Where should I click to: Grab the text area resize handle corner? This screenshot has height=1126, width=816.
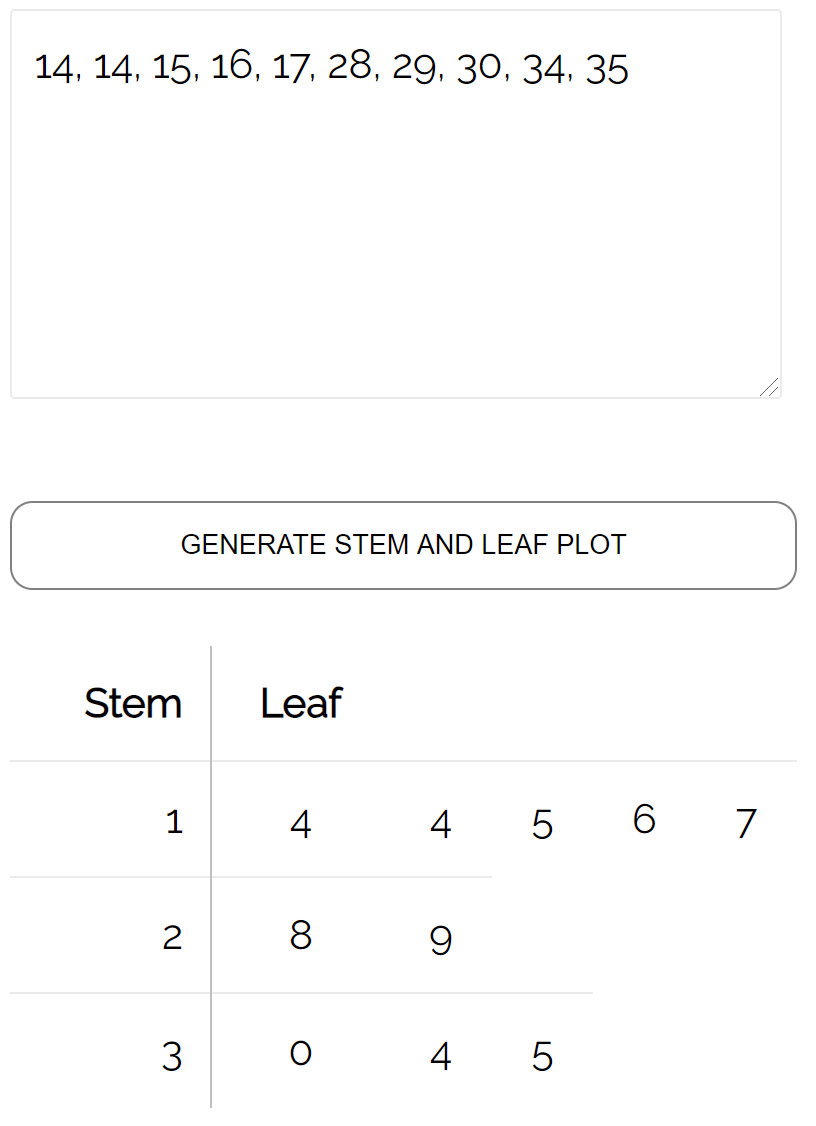[768, 387]
